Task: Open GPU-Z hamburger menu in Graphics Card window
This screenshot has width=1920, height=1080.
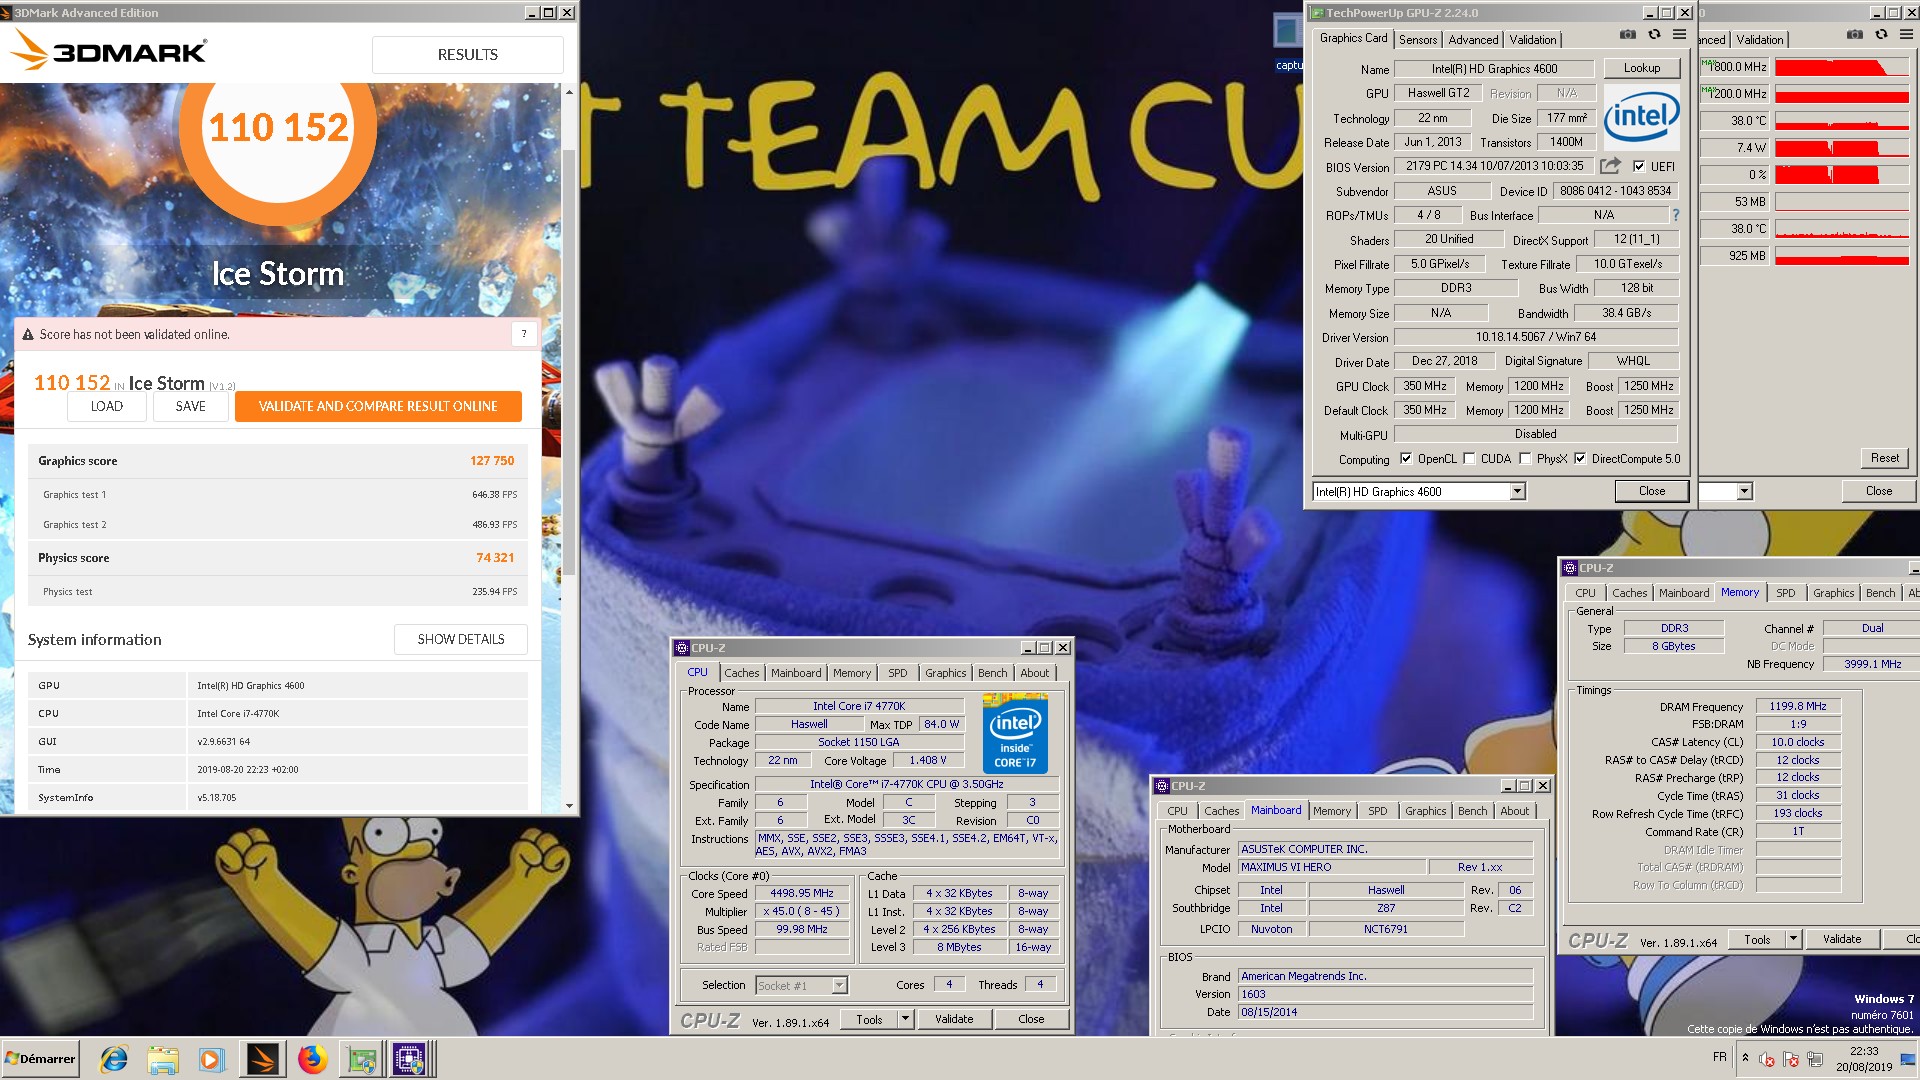Action: click(x=1679, y=34)
